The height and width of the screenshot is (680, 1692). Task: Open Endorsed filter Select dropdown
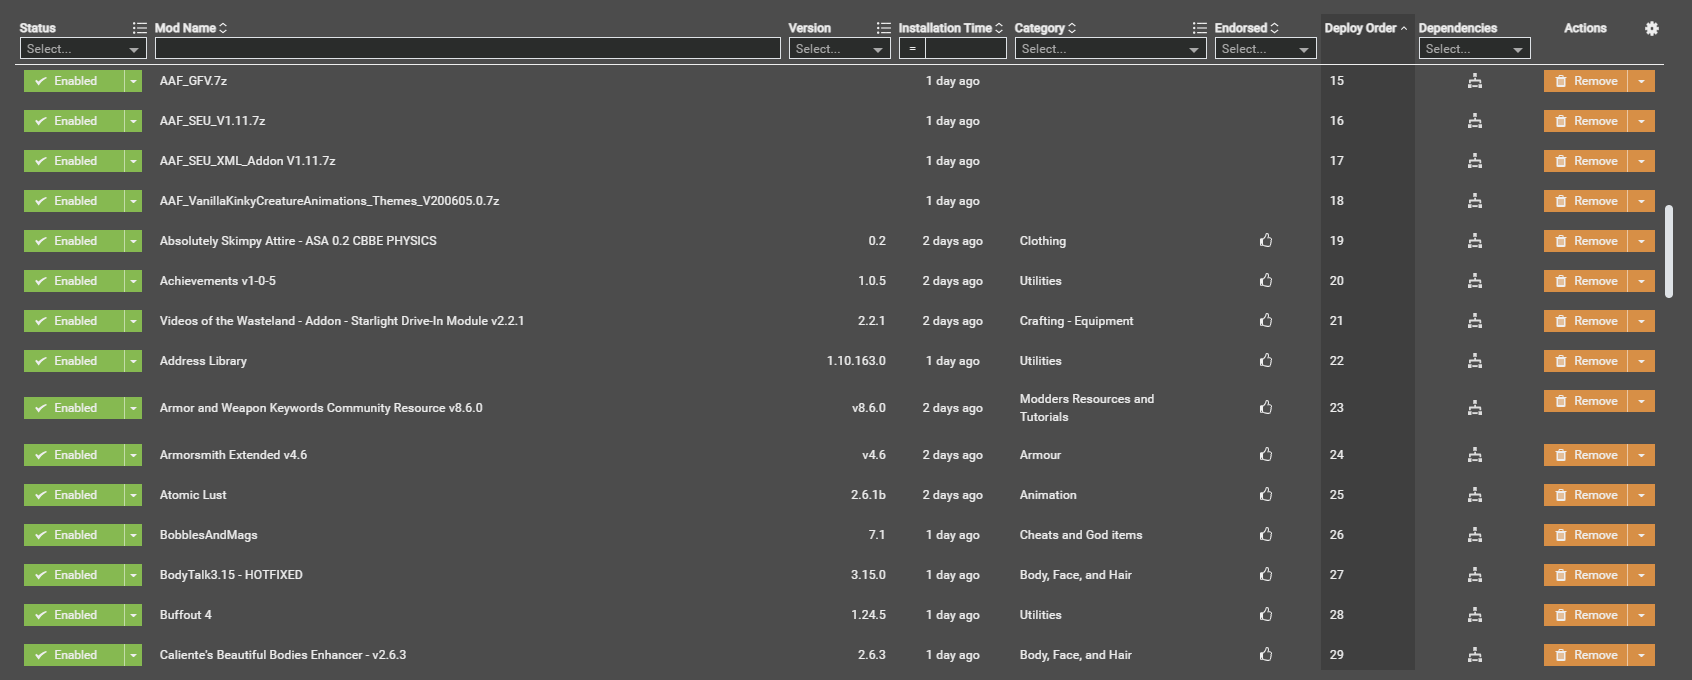[x=1265, y=48]
